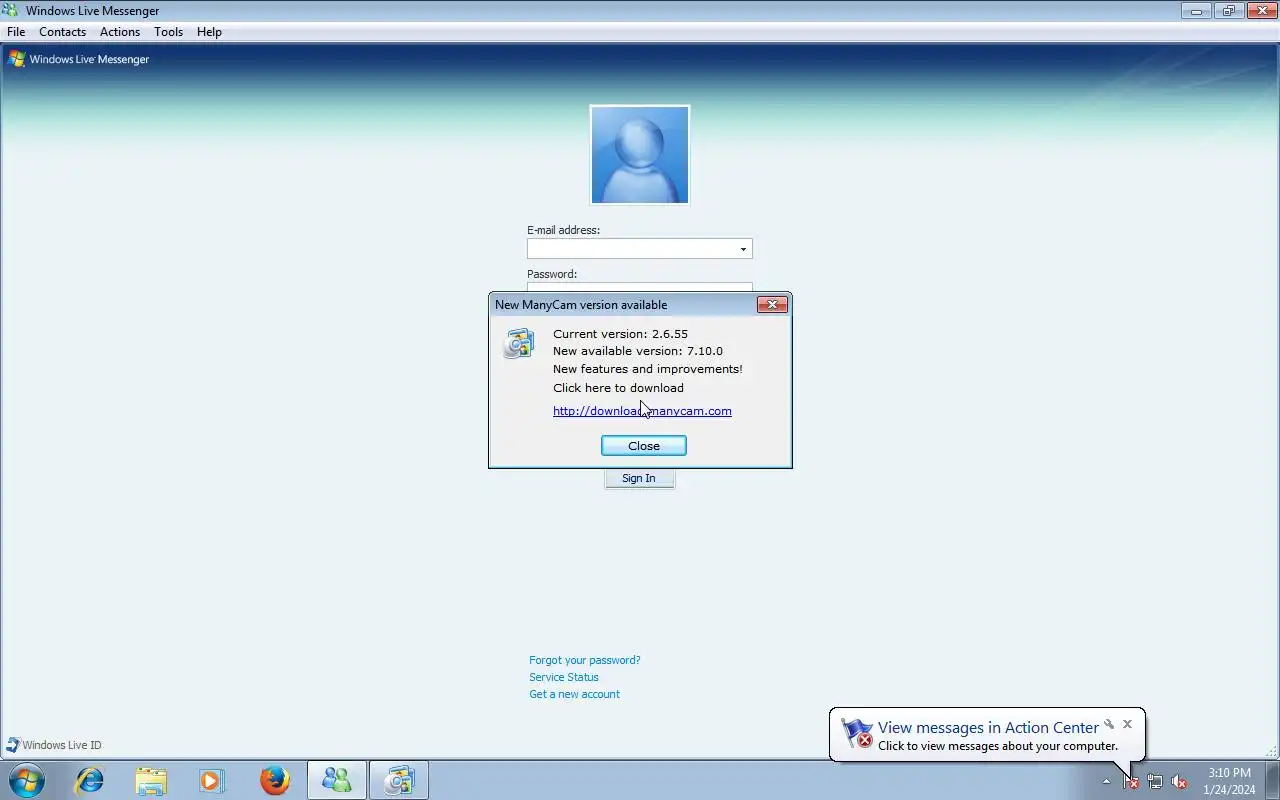Click the ManyCam camera icon in dialog
Screen dimensions: 1280x800
tap(518, 343)
